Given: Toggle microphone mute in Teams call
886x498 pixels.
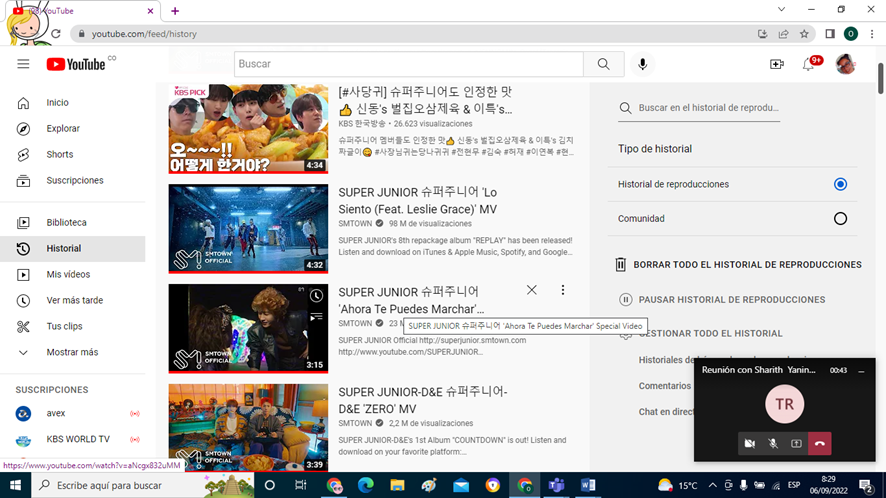Looking at the screenshot, I should (773, 444).
